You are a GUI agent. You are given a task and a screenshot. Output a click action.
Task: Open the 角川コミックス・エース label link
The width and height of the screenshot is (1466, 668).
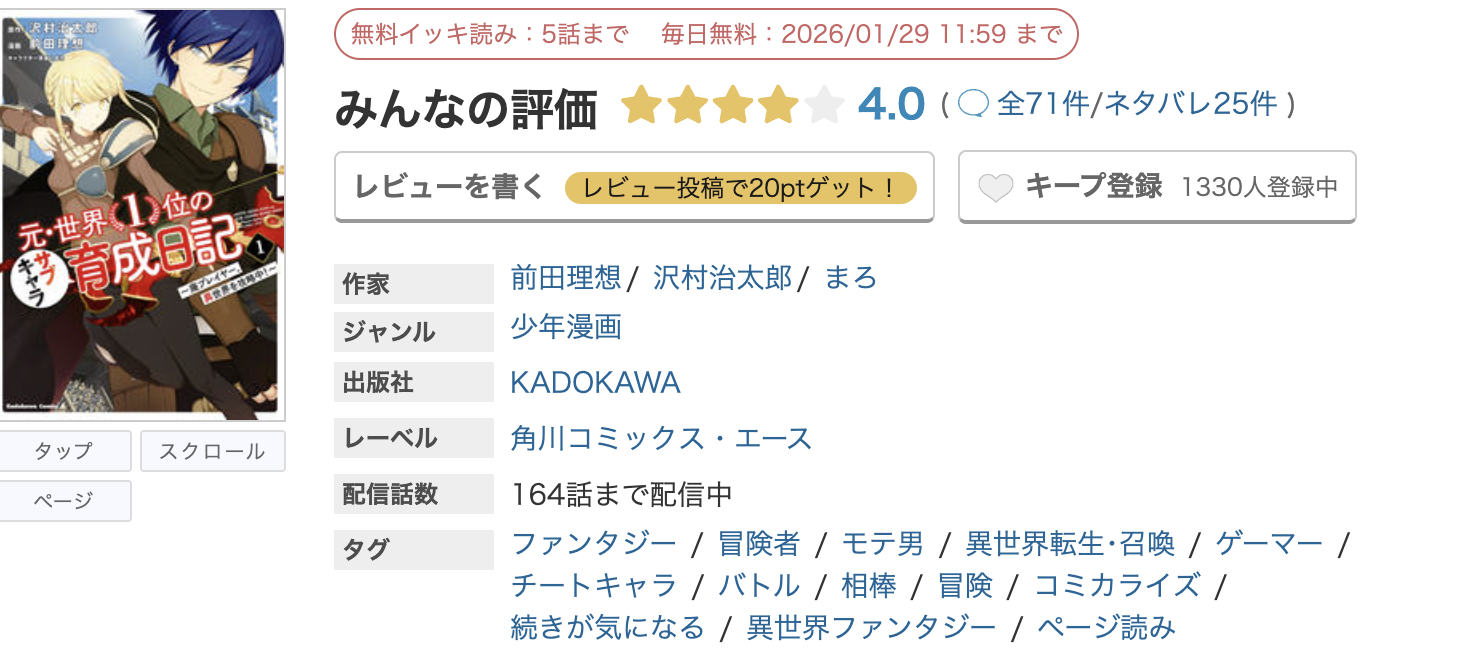[661, 437]
